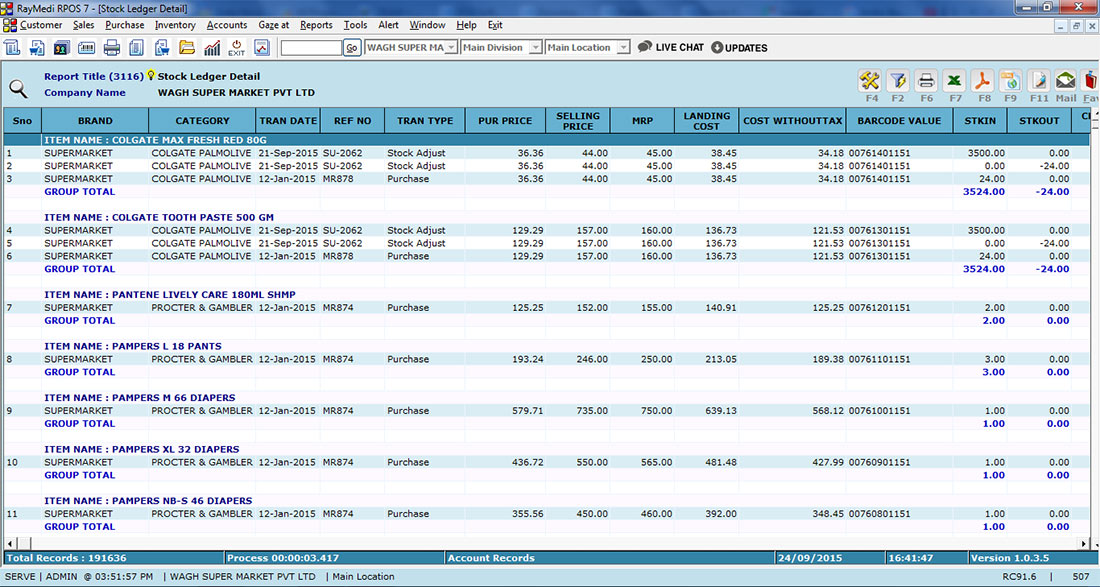
Task: Open LIVE CHAT
Action: (x=671, y=47)
